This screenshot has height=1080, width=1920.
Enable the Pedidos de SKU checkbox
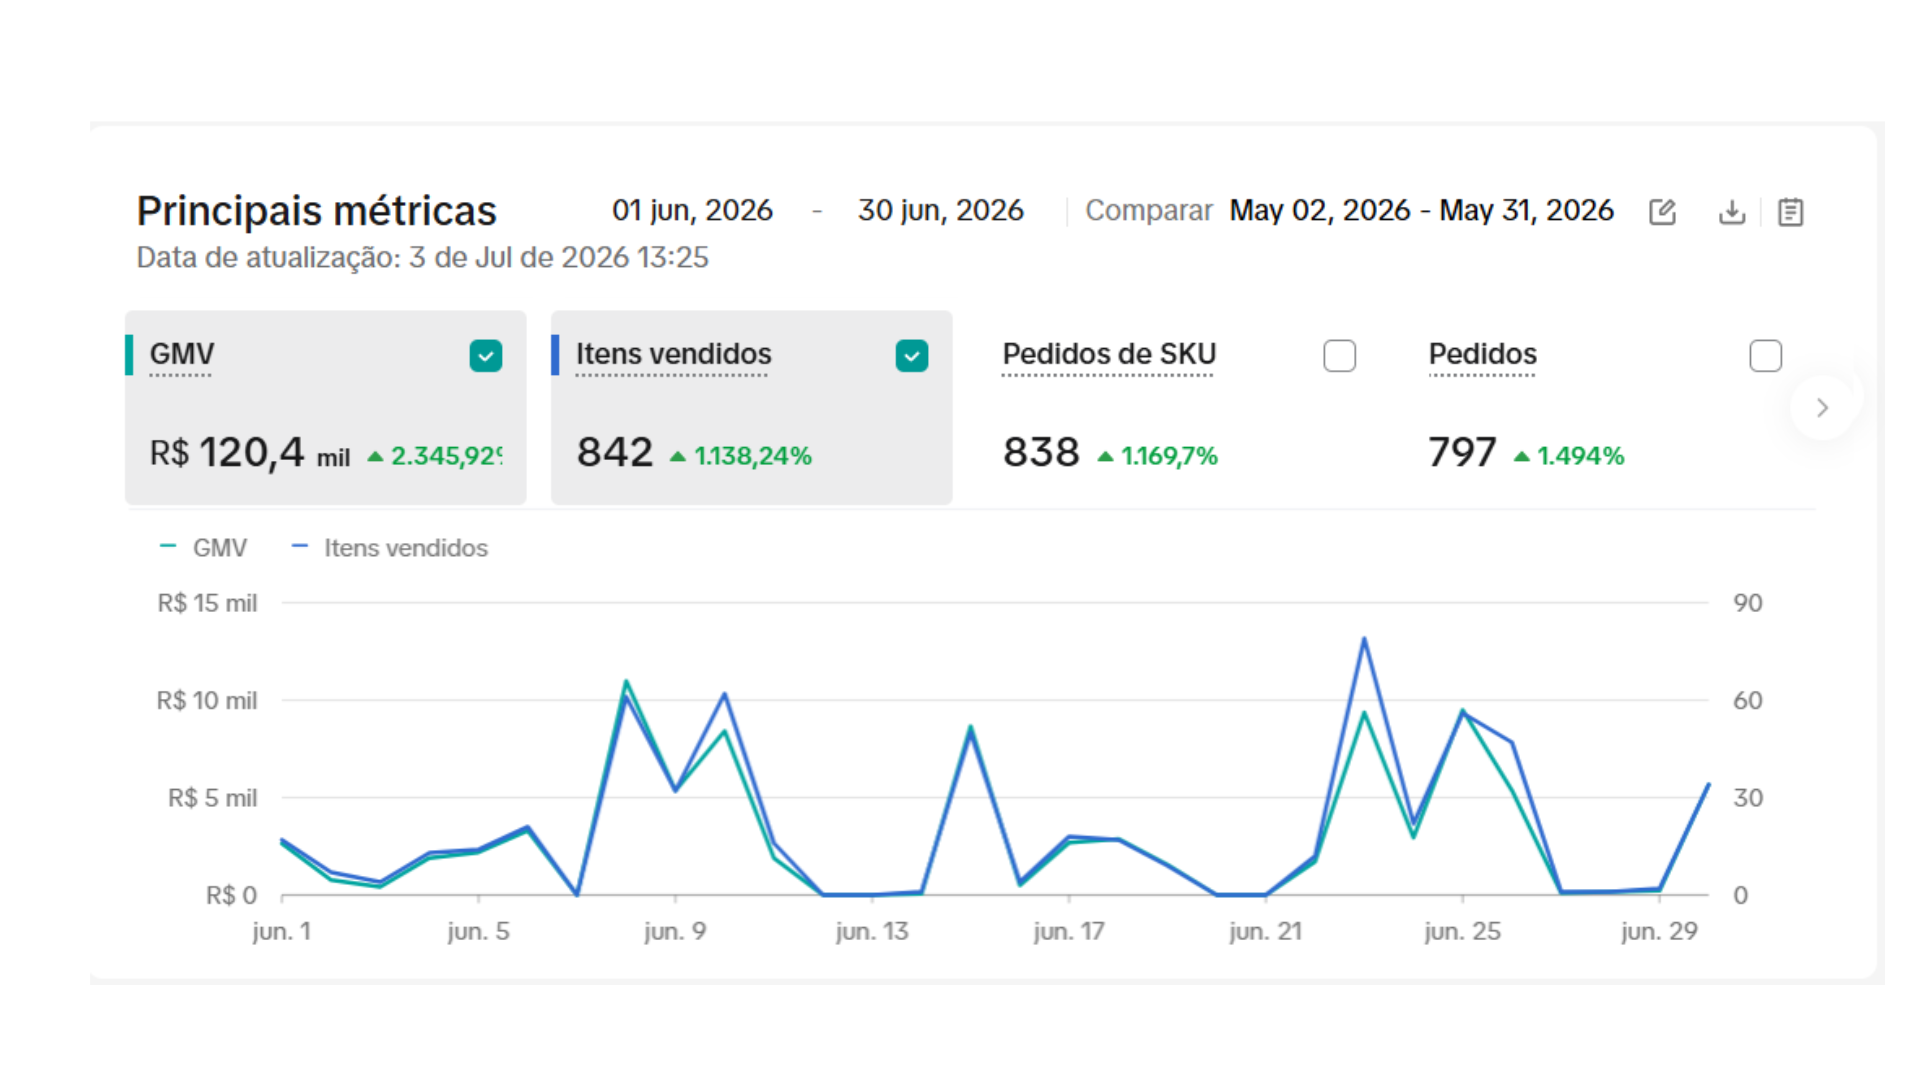pyautogui.click(x=1339, y=356)
